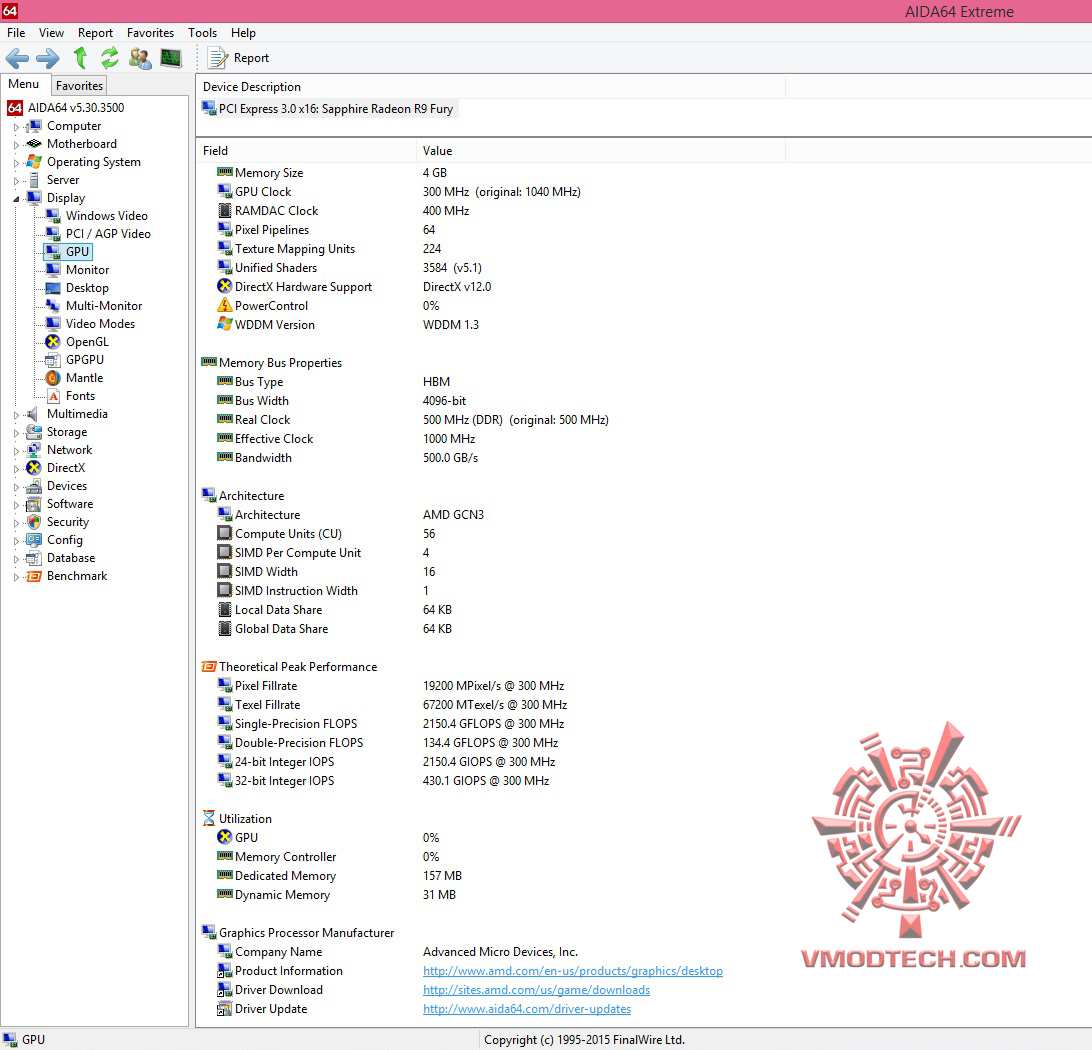This screenshot has width=1092, height=1050.
Task: Click the Device Description column header
Action: click(x=490, y=86)
